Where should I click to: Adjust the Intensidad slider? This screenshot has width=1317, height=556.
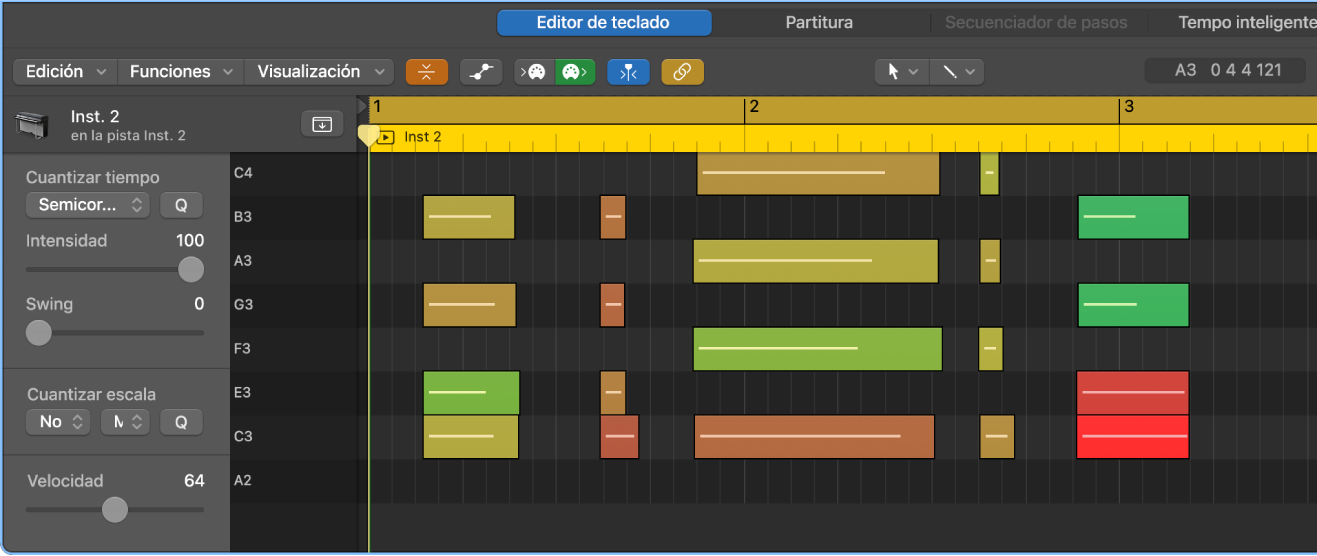190,269
